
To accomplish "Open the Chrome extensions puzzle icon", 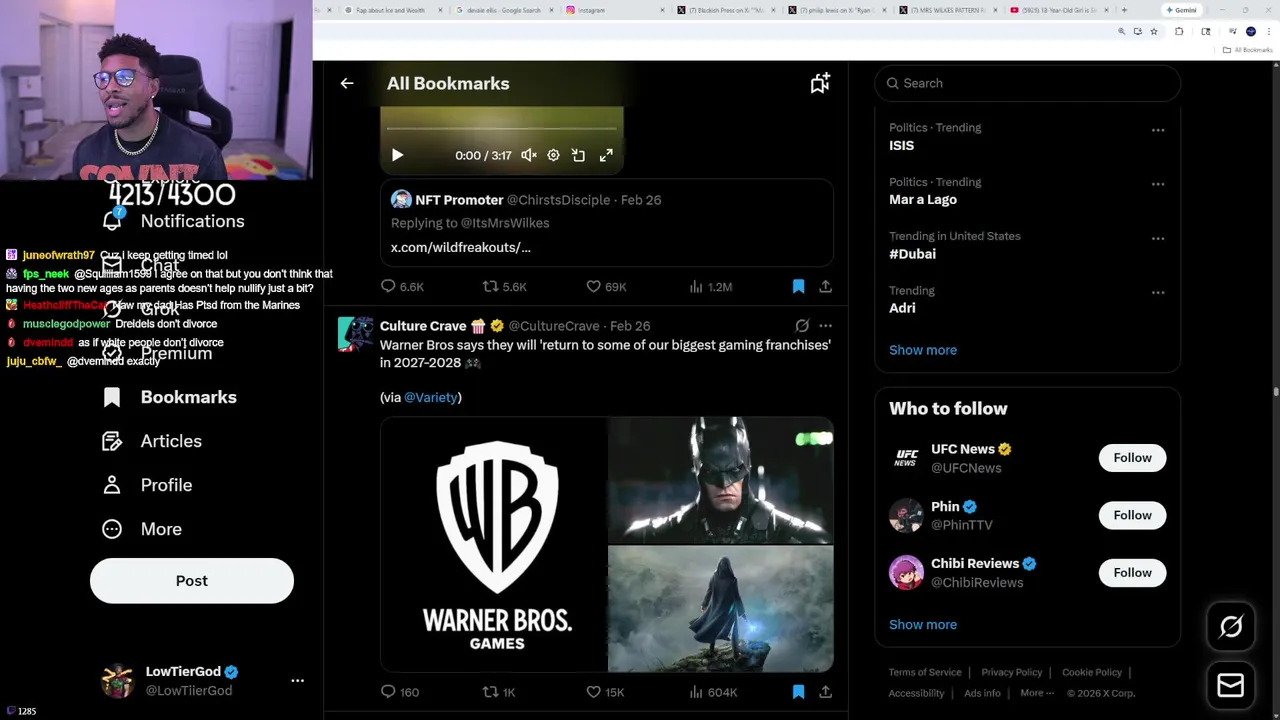I will click(1179, 32).
